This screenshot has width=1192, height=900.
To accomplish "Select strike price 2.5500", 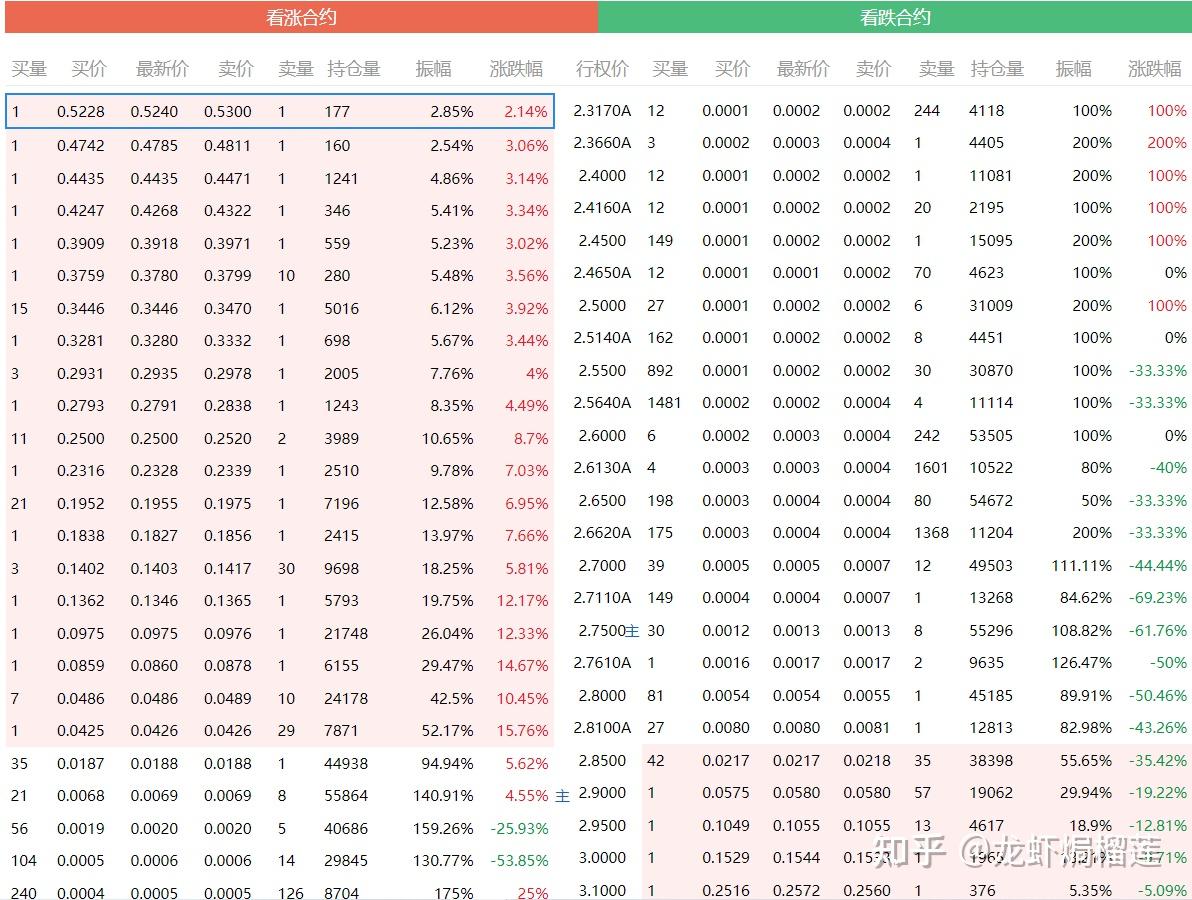I will coord(602,371).
